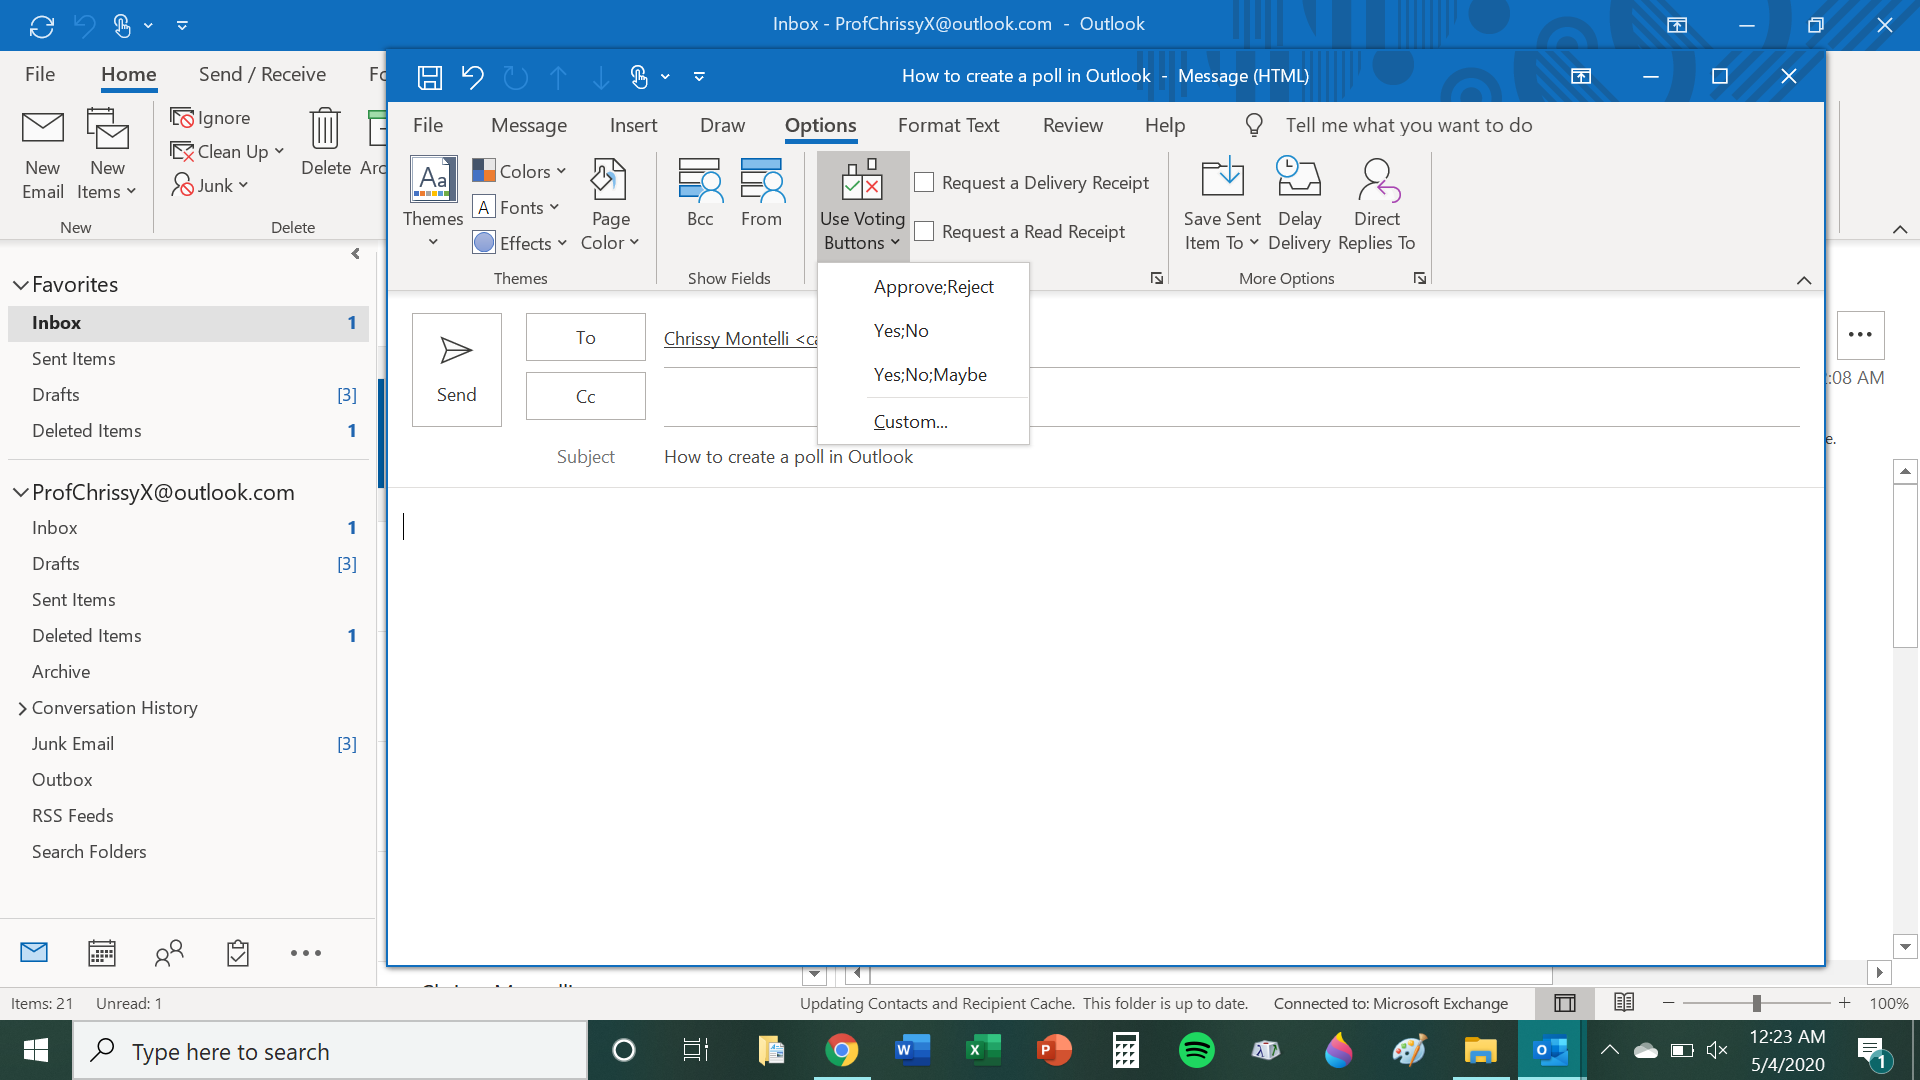1920x1080 pixels.
Task: Enable Request a Delivery Receipt
Action: pyautogui.click(x=924, y=181)
